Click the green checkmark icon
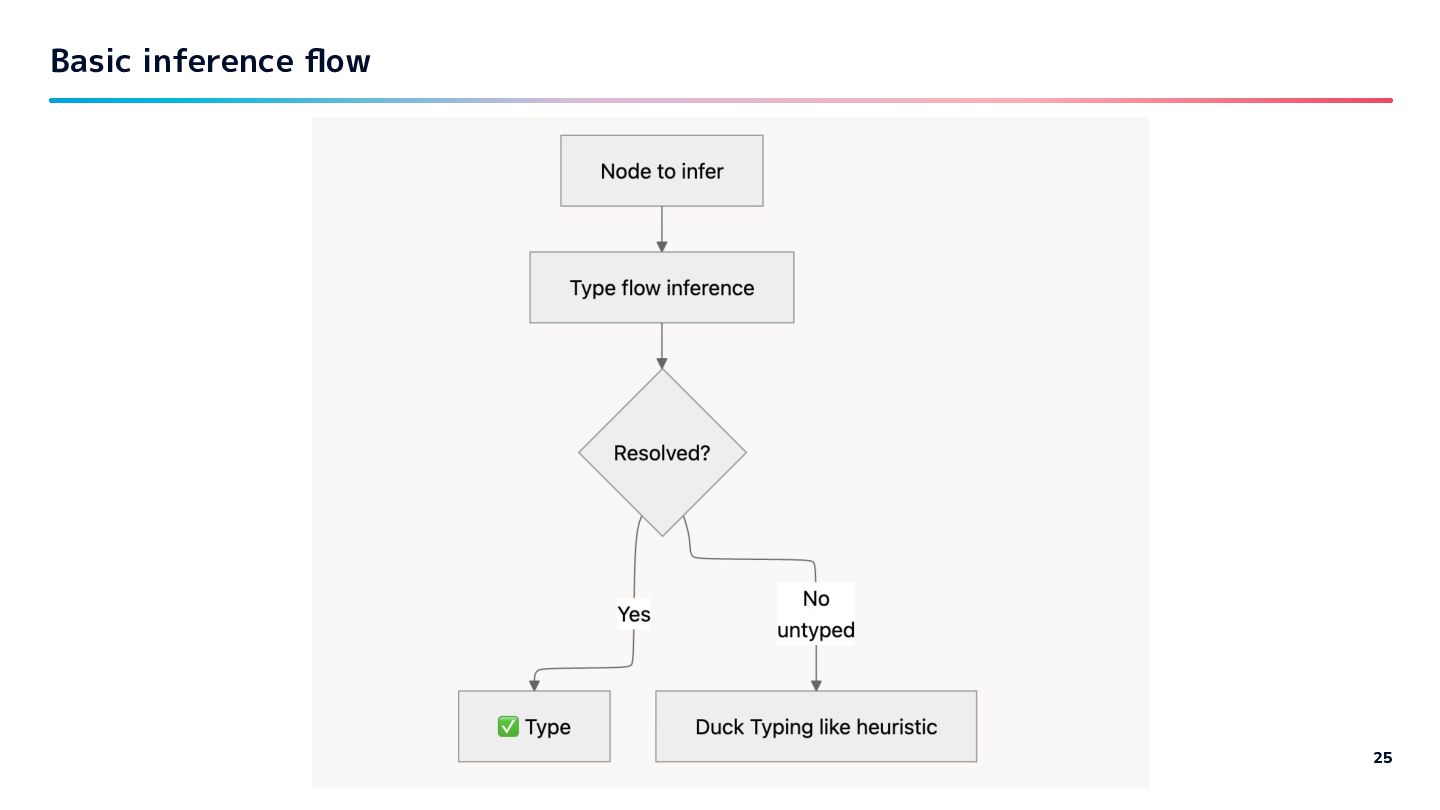Screen dimensions: 1440x810 [x=508, y=727]
